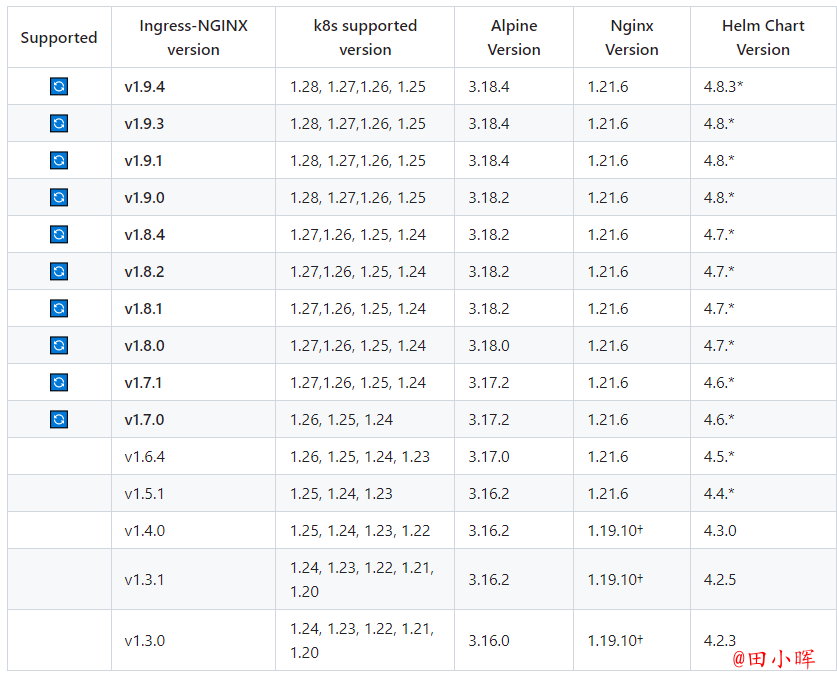837x691 pixels.
Task: Click the supported sync icon for v1.7.0
Action: pyautogui.click(x=59, y=419)
